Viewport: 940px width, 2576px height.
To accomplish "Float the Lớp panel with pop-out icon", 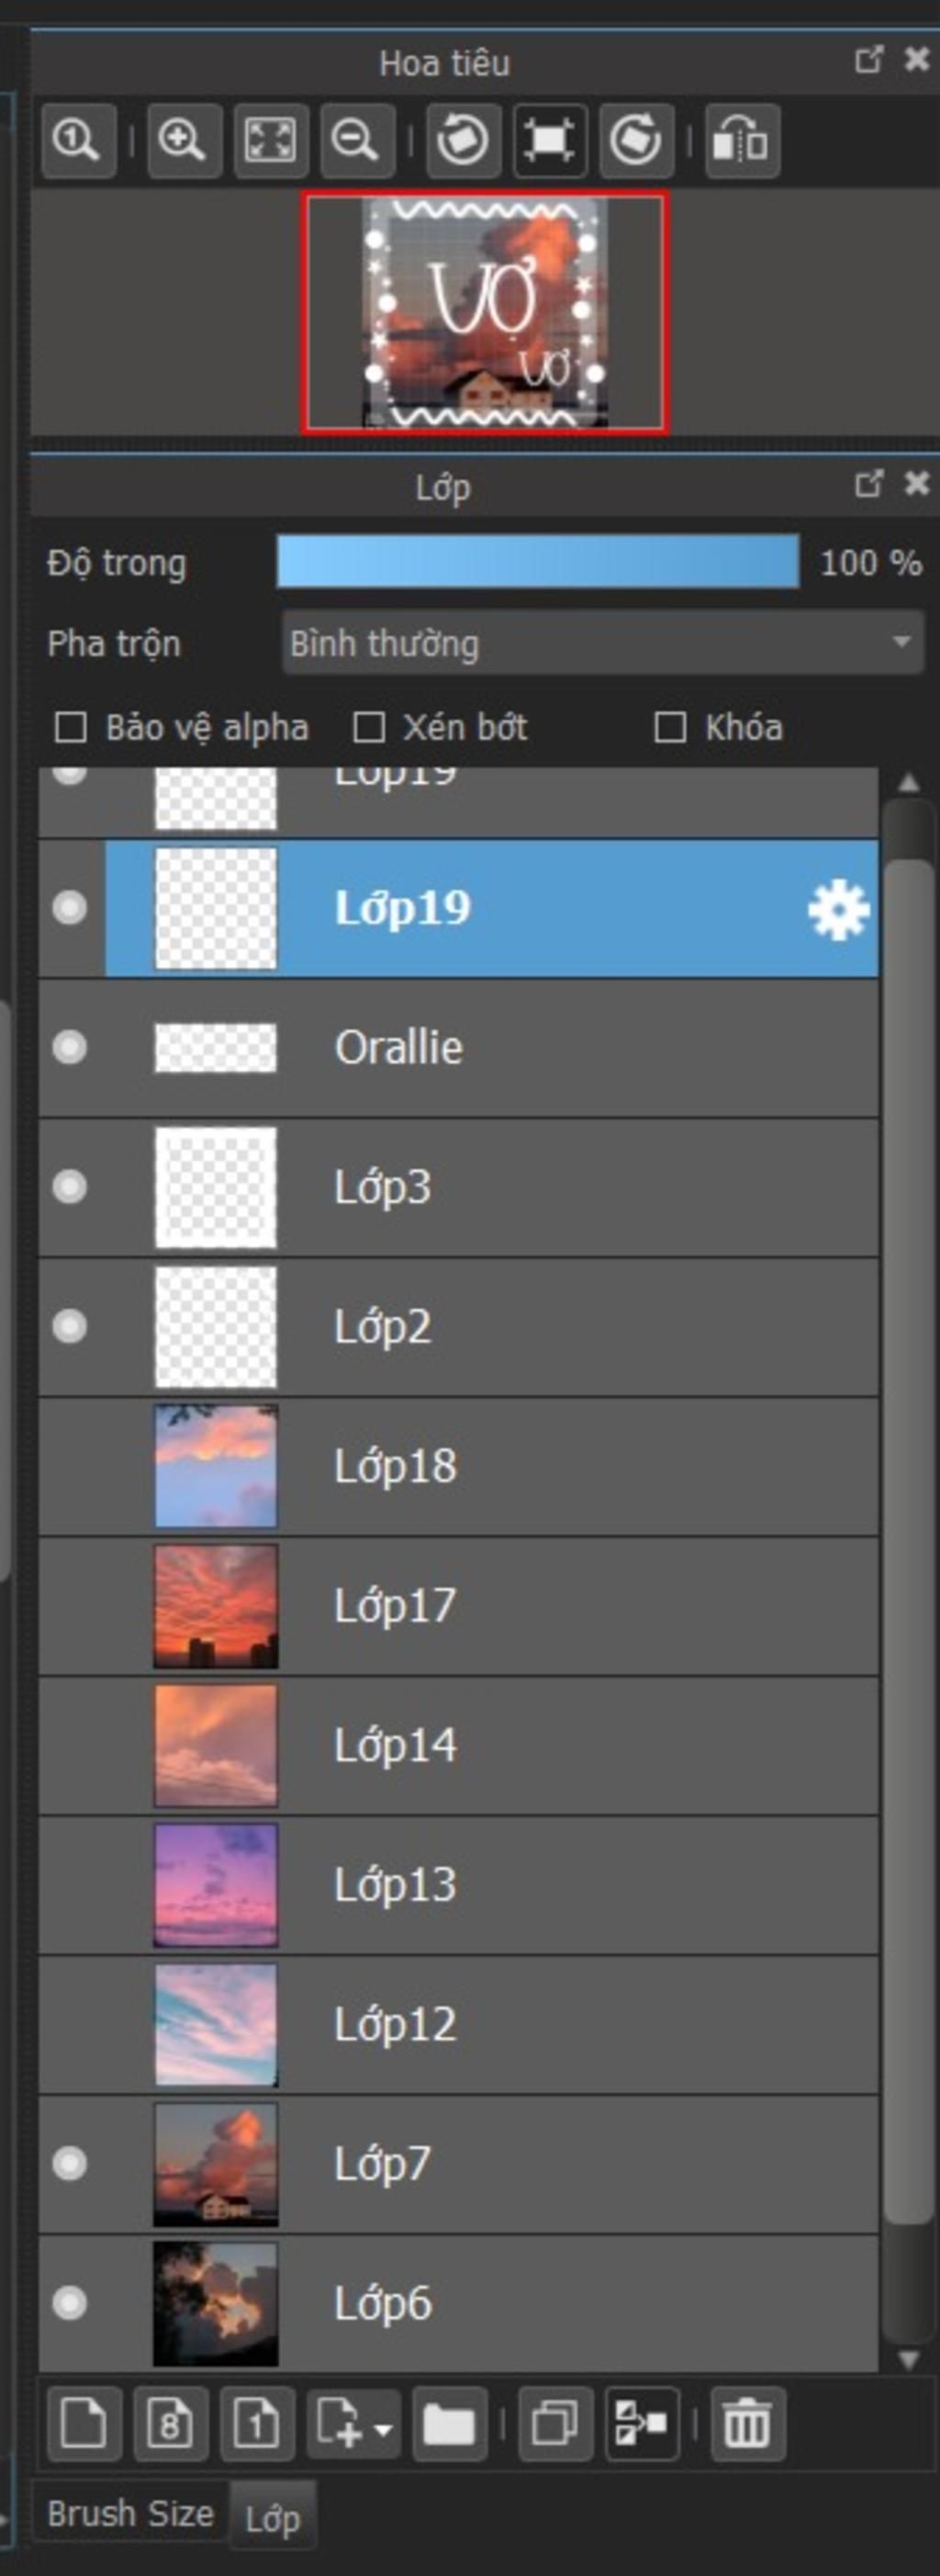I will [869, 484].
